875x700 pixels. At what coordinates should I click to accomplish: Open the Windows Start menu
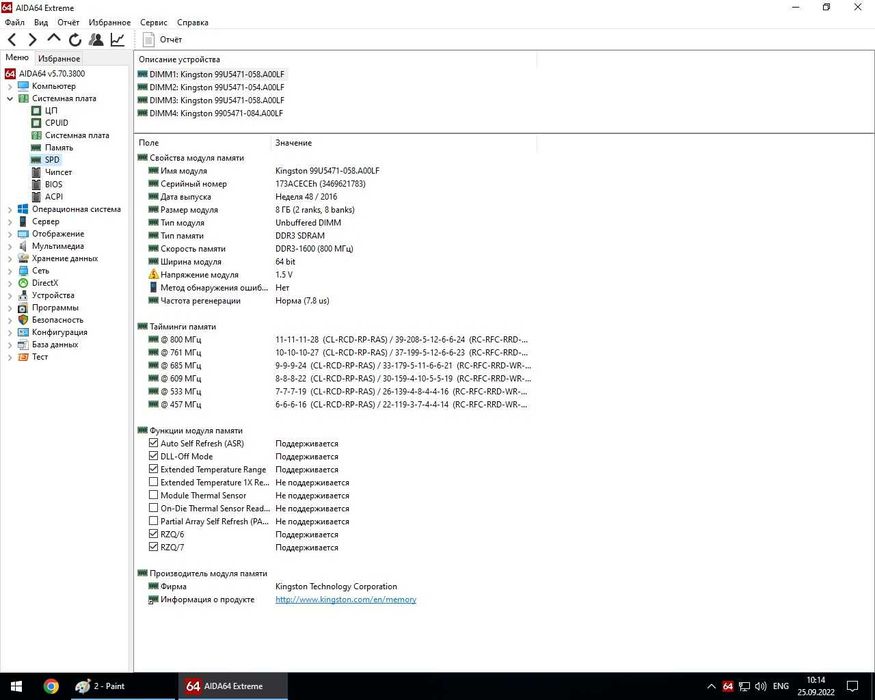[x=16, y=686]
